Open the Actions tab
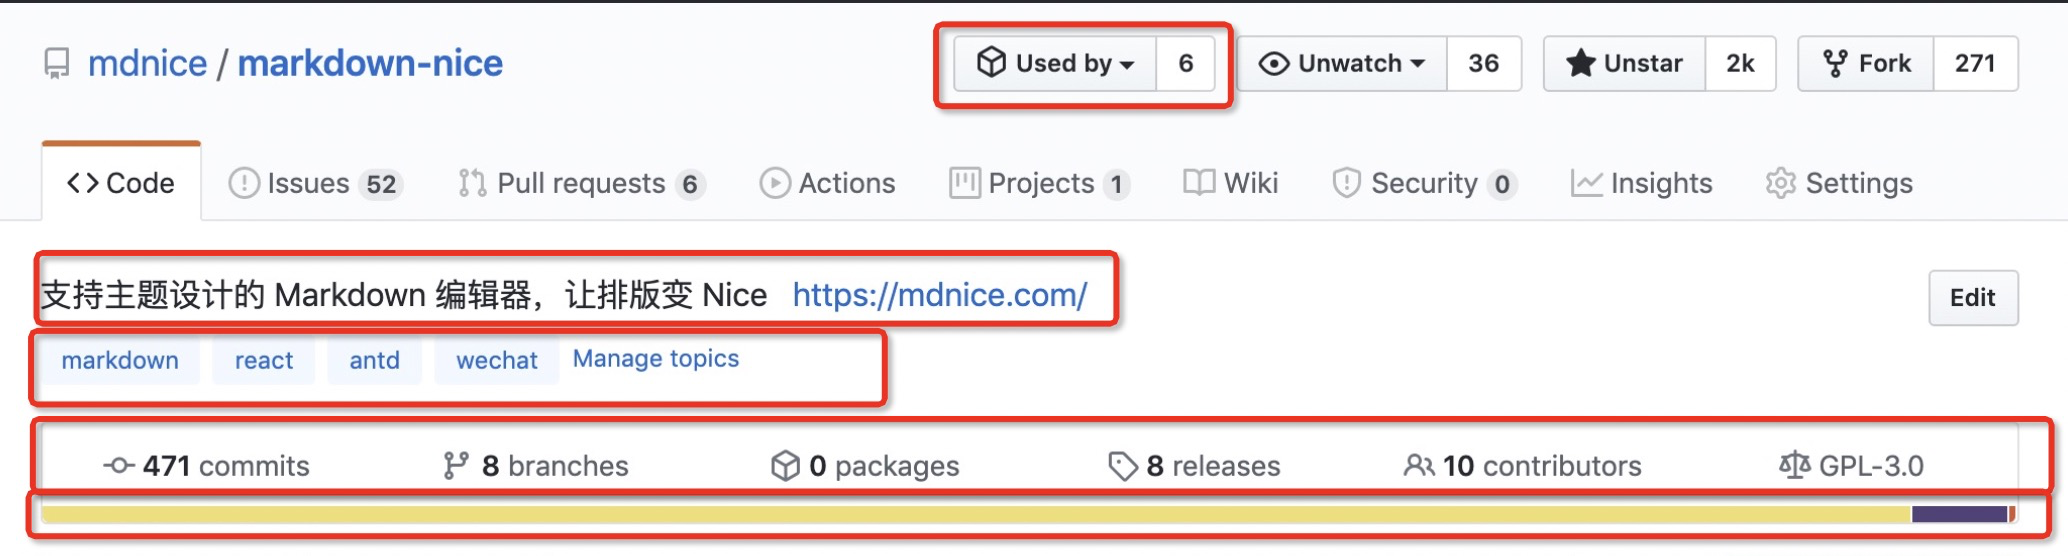 827,183
